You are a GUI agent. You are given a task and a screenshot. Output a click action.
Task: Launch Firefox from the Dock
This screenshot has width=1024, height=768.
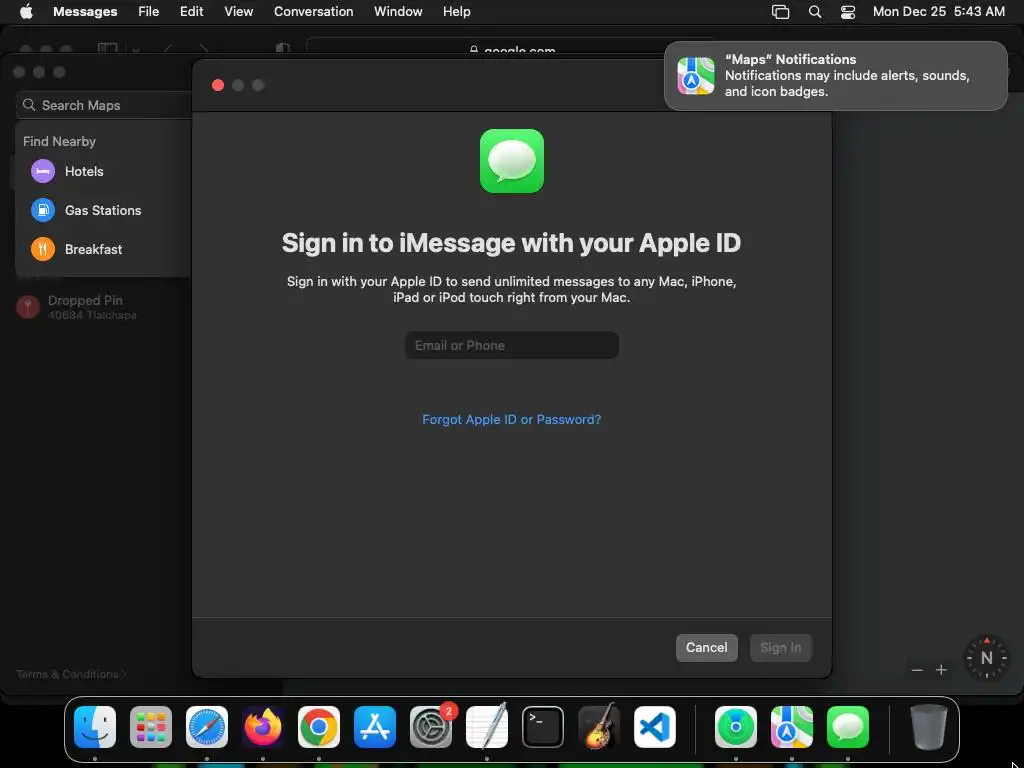click(x=263, y=727)
